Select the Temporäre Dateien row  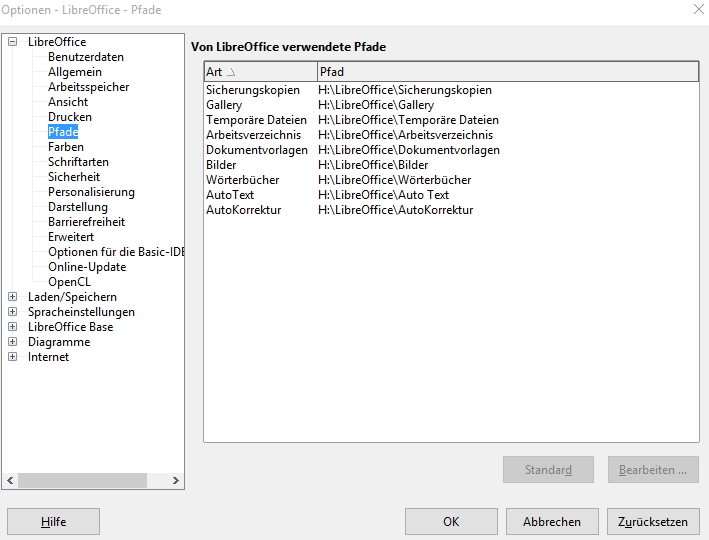click(451, 120)
